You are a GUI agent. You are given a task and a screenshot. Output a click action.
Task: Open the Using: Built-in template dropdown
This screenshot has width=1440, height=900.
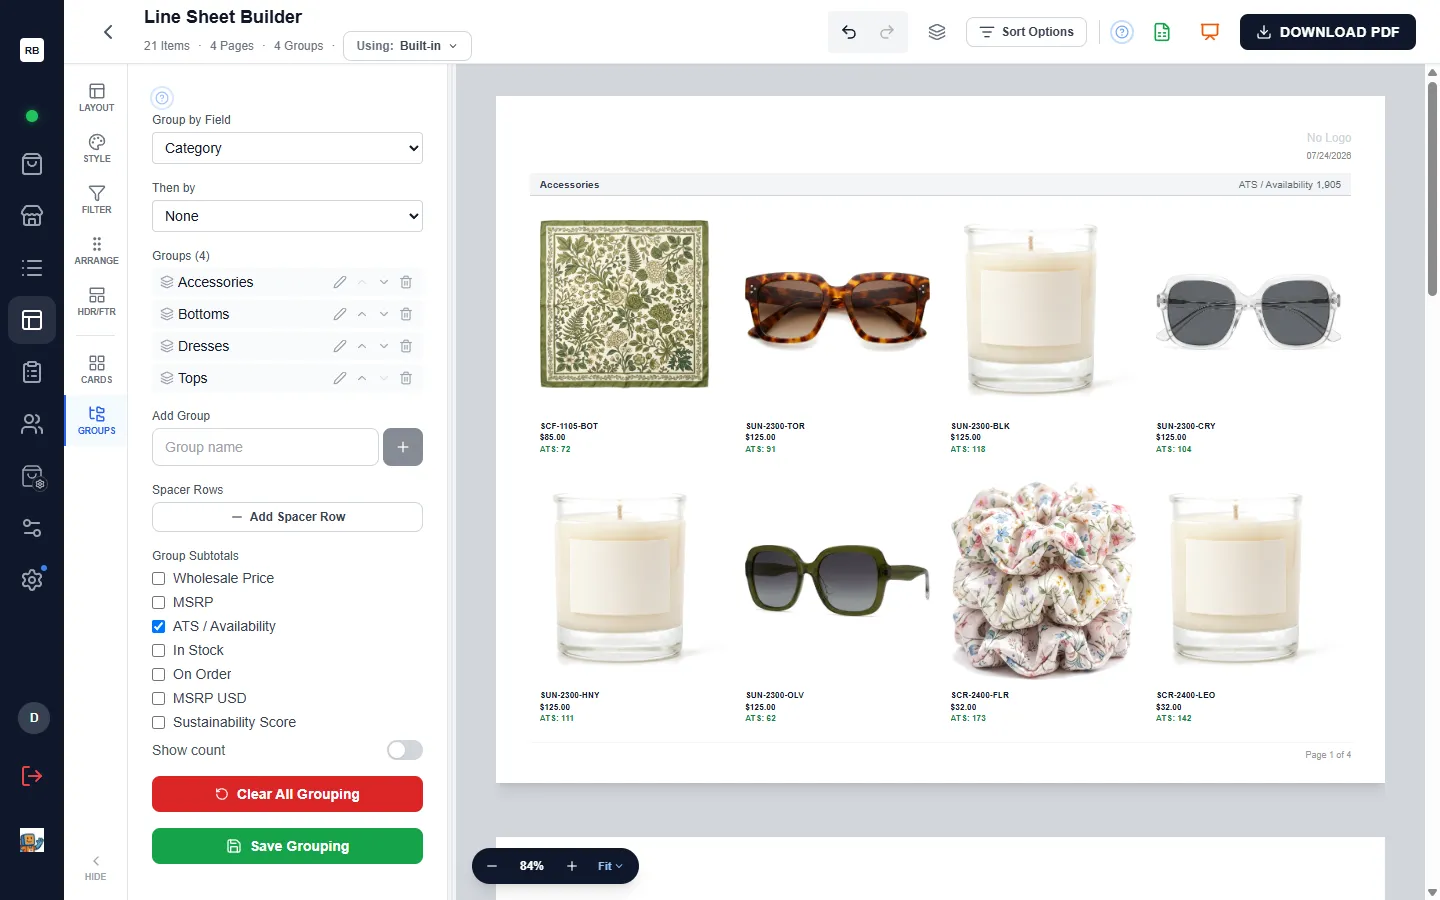click(407, 46)
